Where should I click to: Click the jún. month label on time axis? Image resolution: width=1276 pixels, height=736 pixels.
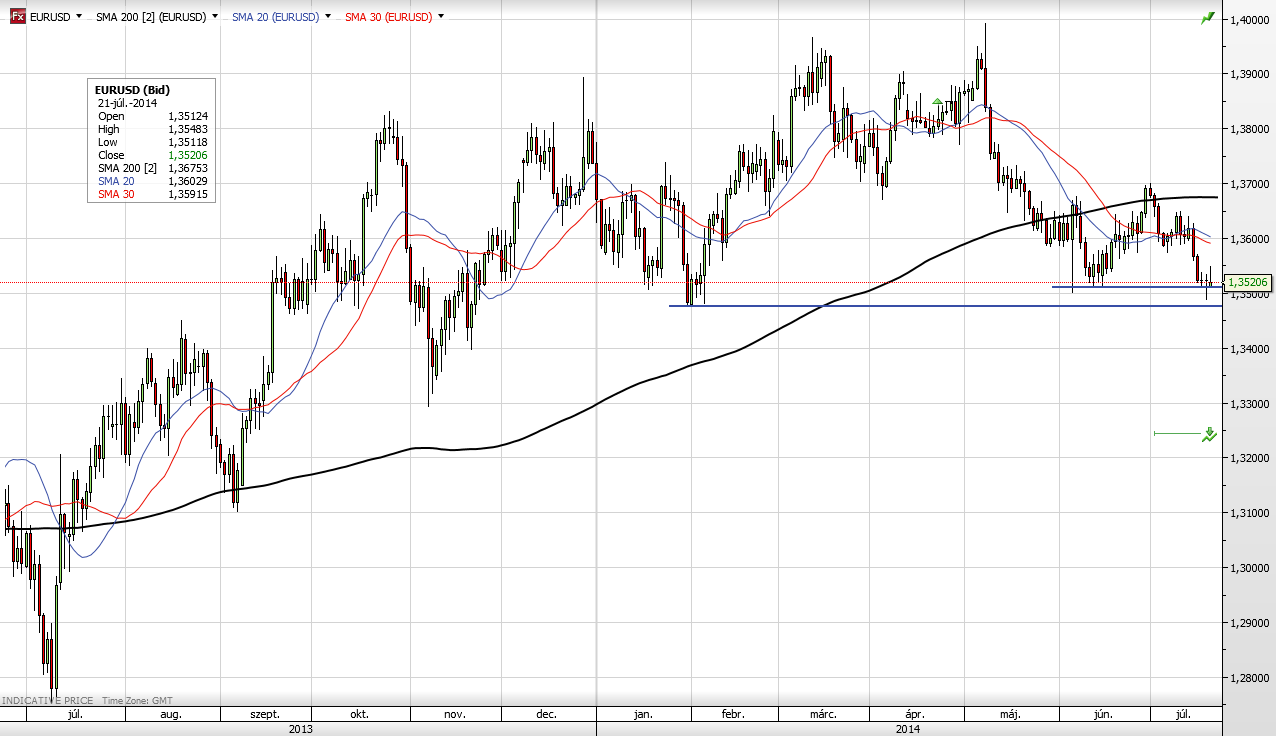(x=1103, y=715)
